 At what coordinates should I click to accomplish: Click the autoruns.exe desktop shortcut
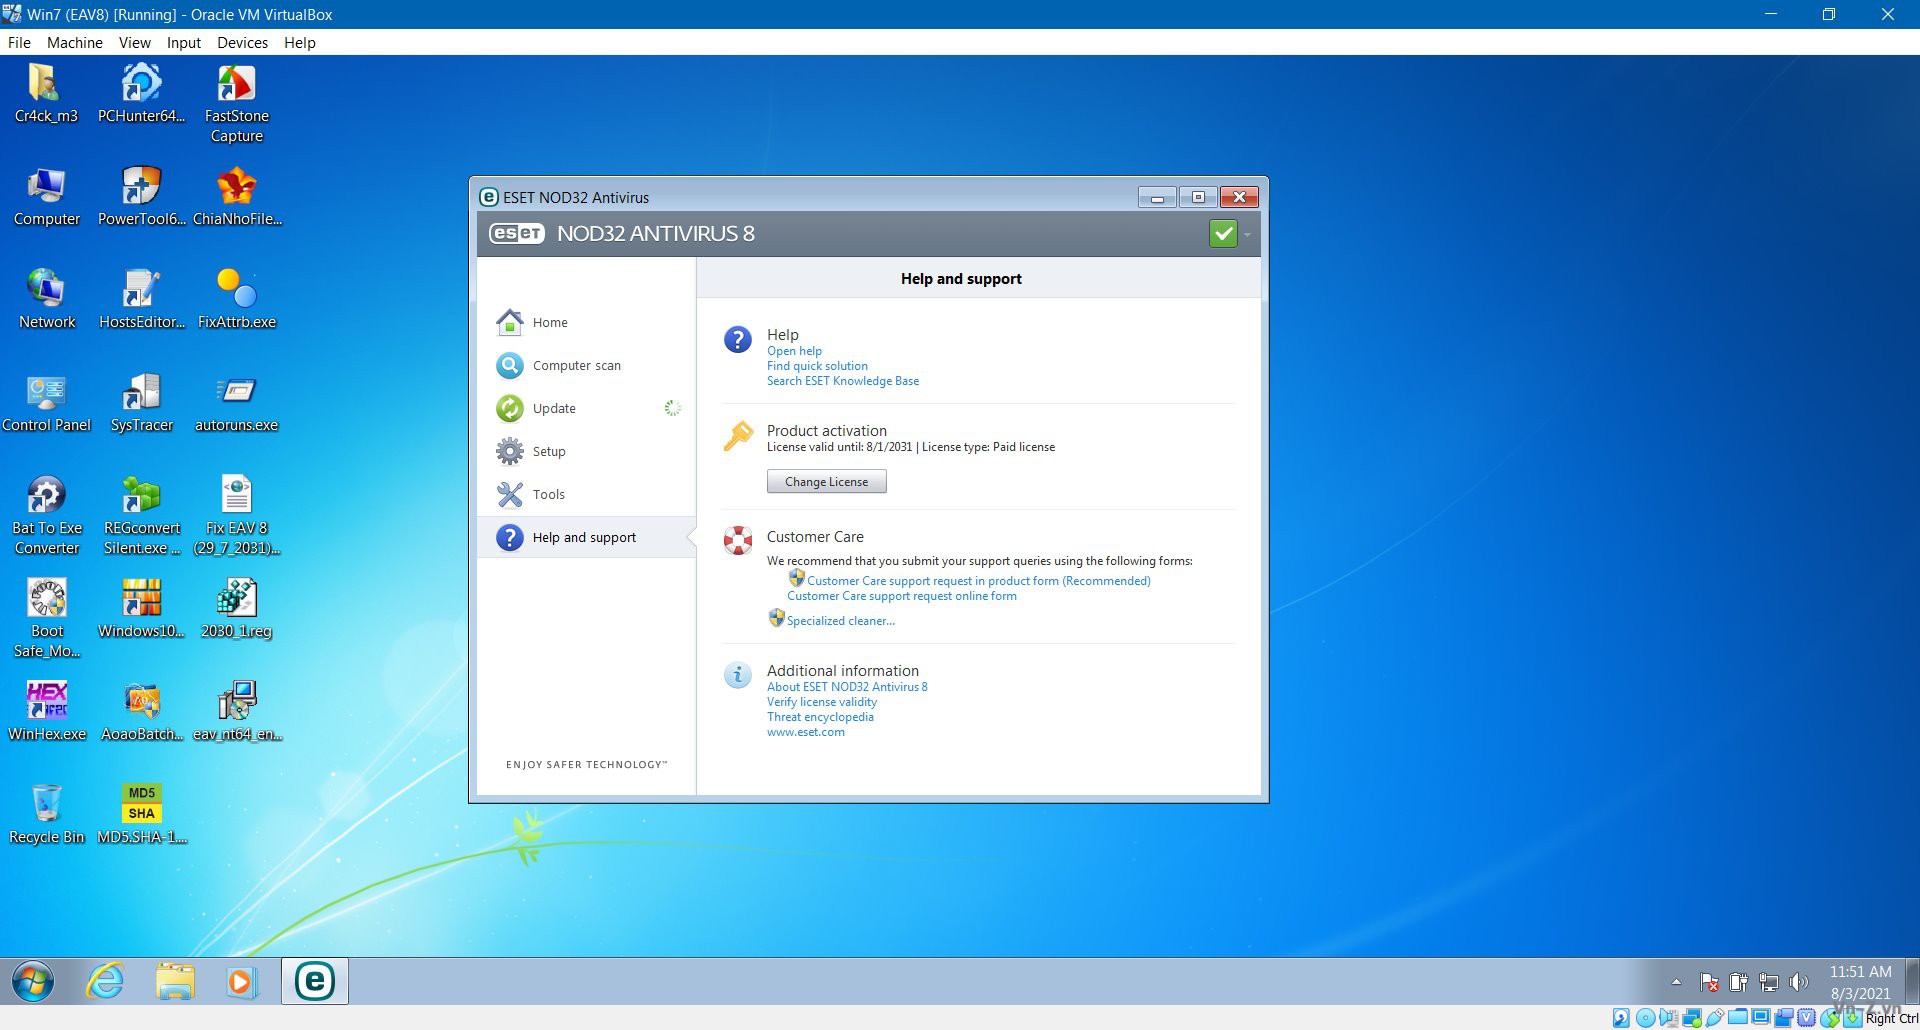pyautogui.click(x=236, y=393)
